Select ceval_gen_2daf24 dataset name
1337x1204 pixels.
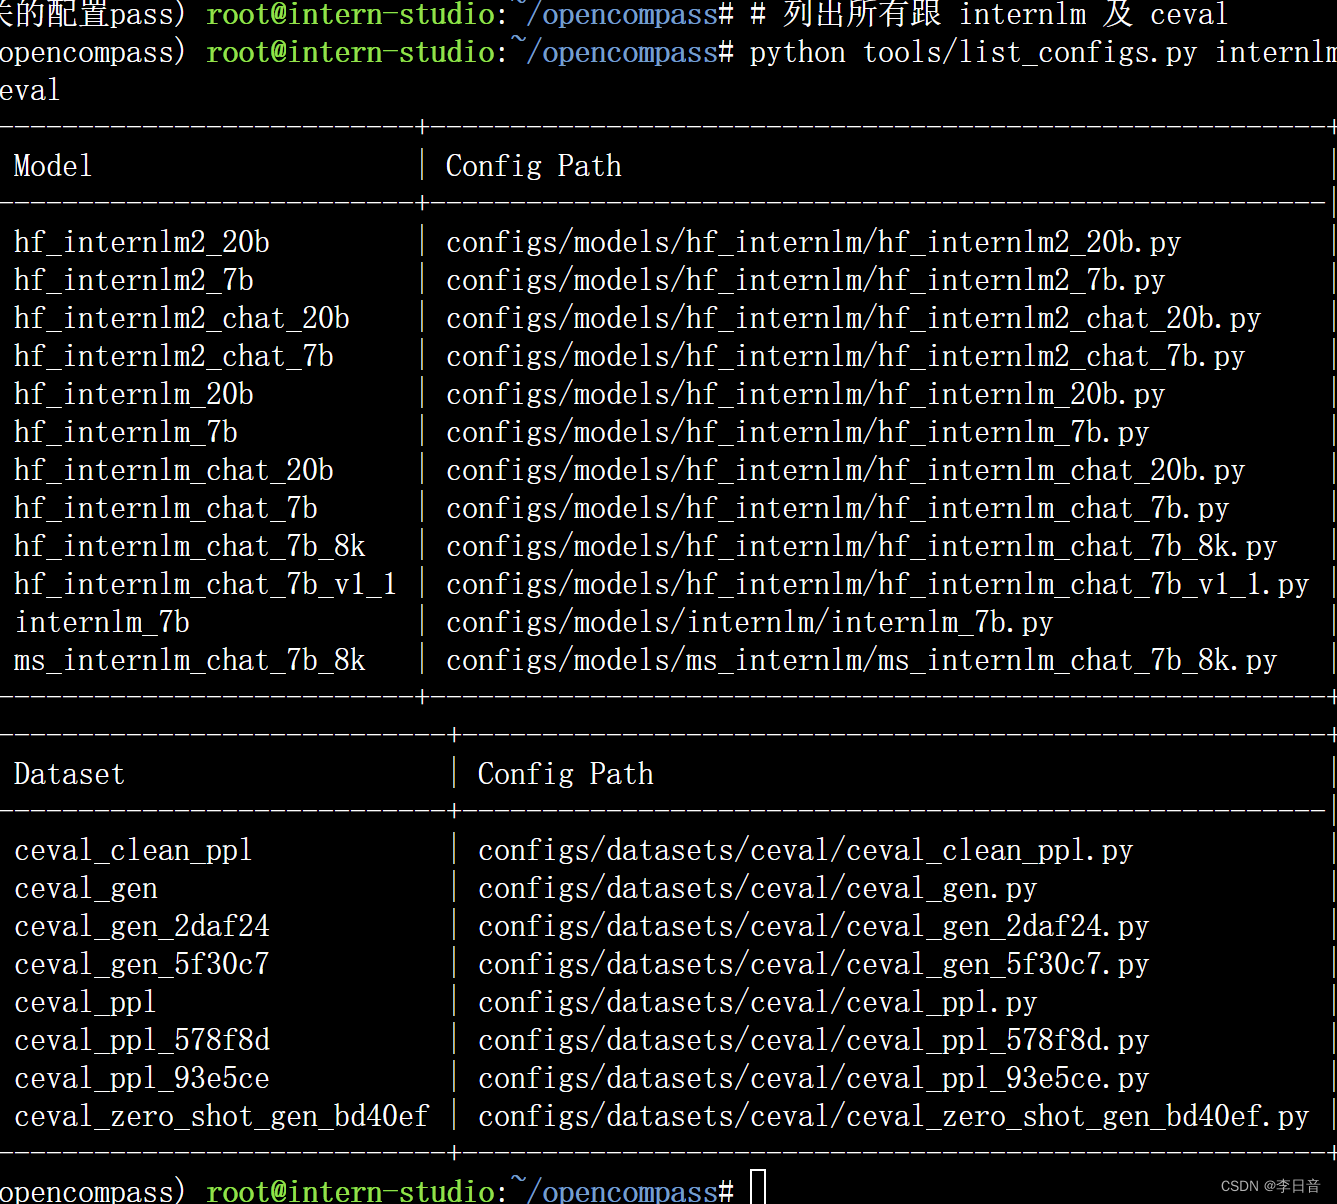(x=142, y=927)
